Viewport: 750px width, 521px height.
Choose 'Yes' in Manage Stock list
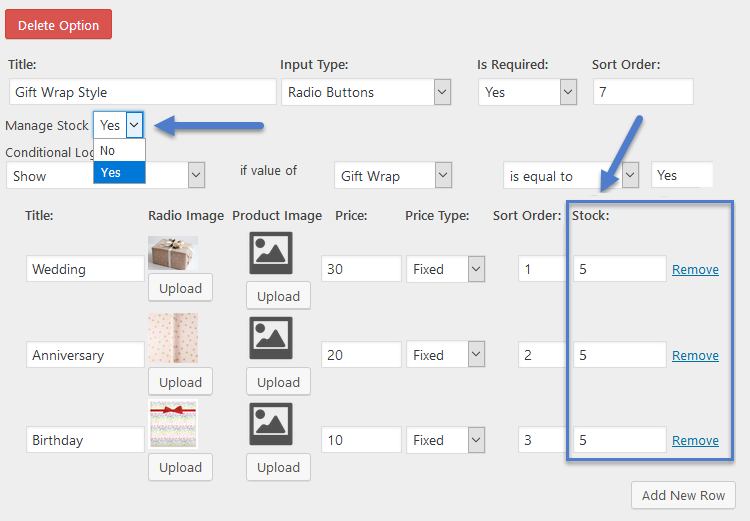pyautogui.click(x=119, y=172)
